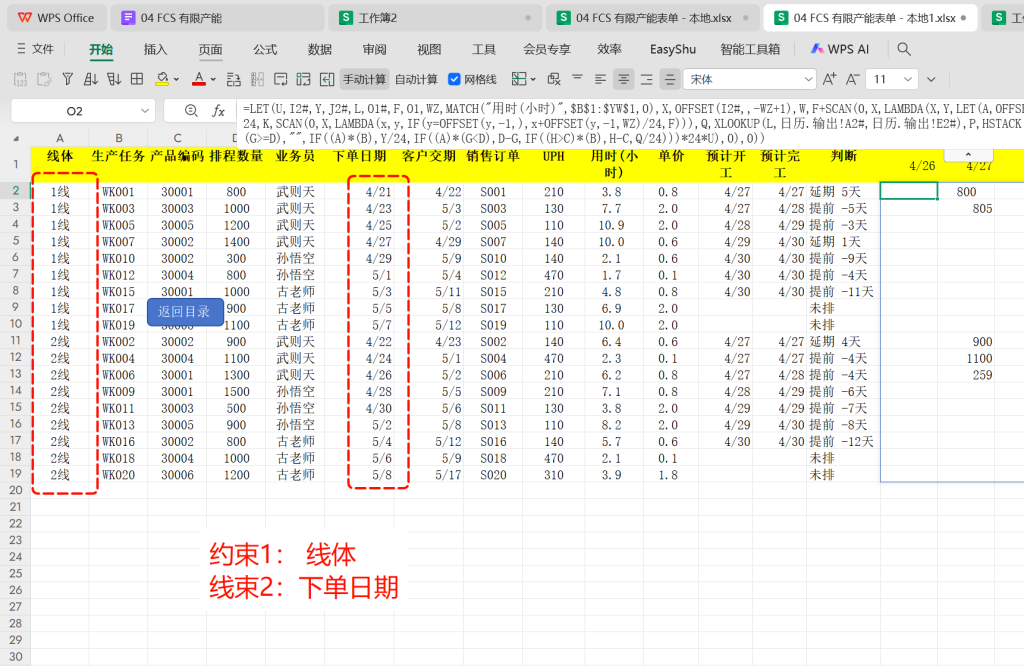Click the search magnifier in ribbon
Screen dimensions: 1024x666
pyautogui.click(x=904, y=49)
